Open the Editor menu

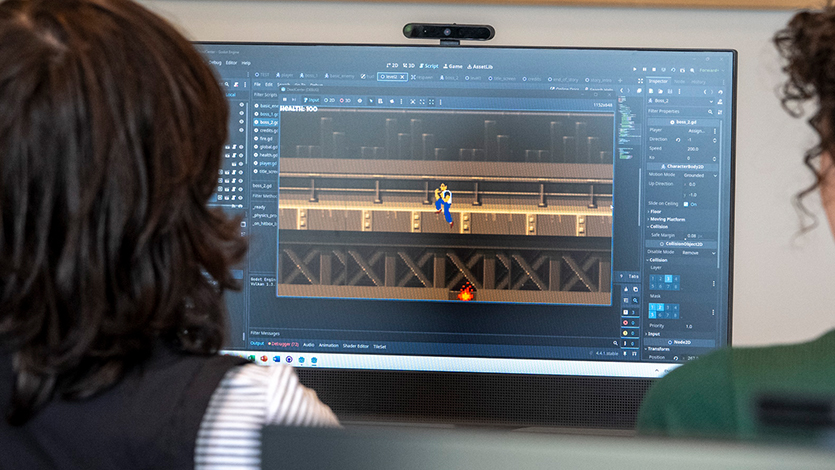coord(231,63)
